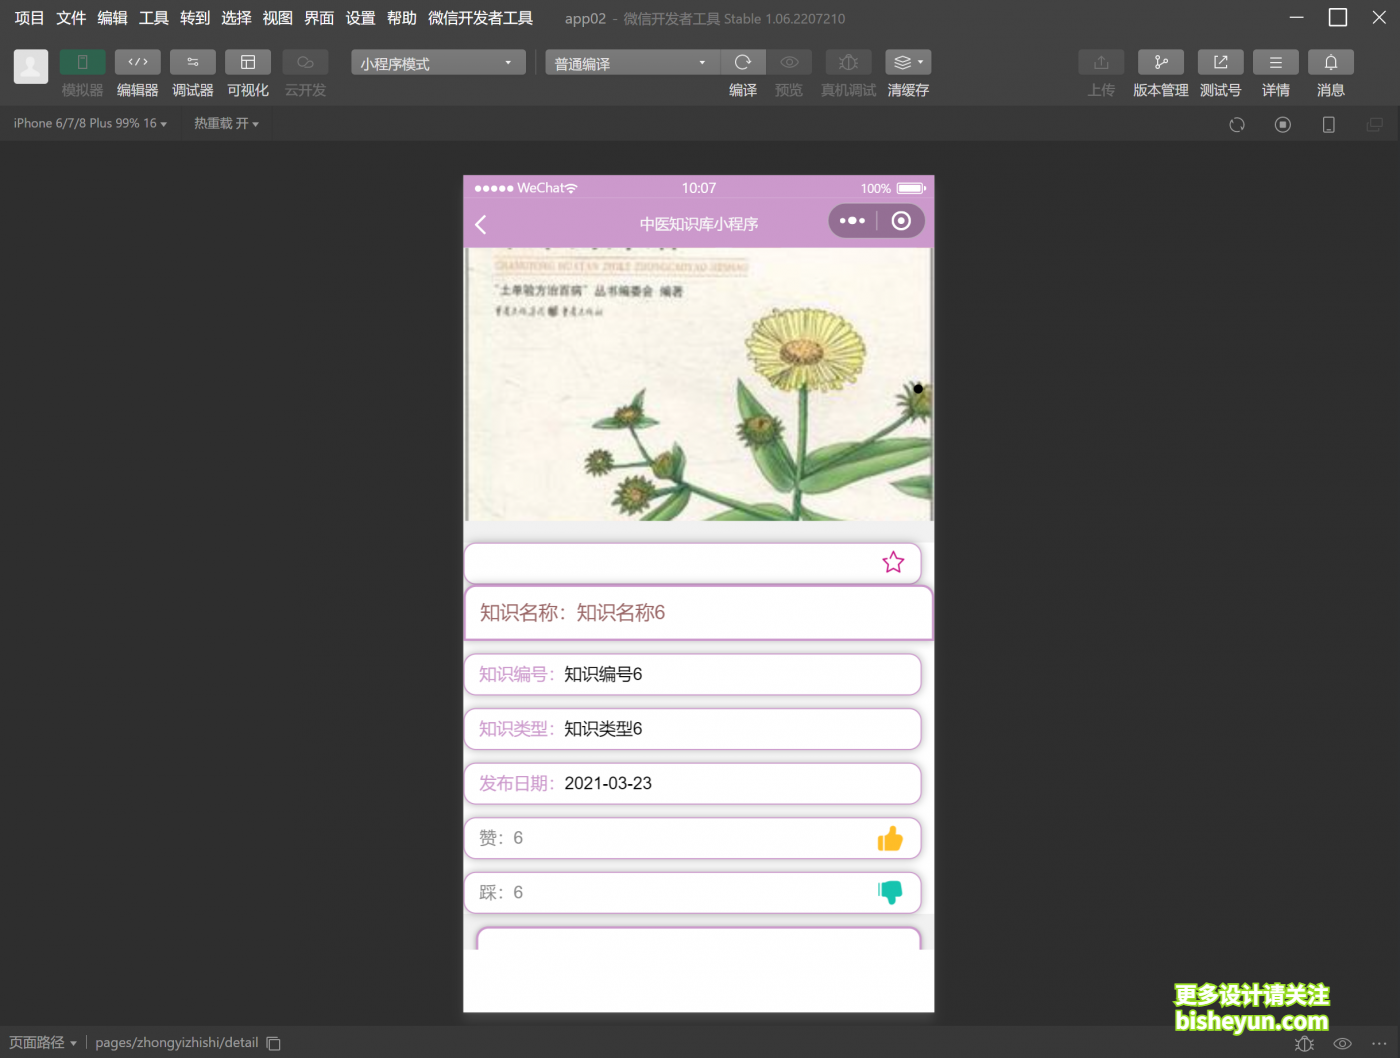Open the 文件 menu
This screenshot has height=1058, width=1400.
(x=71, y=18)
